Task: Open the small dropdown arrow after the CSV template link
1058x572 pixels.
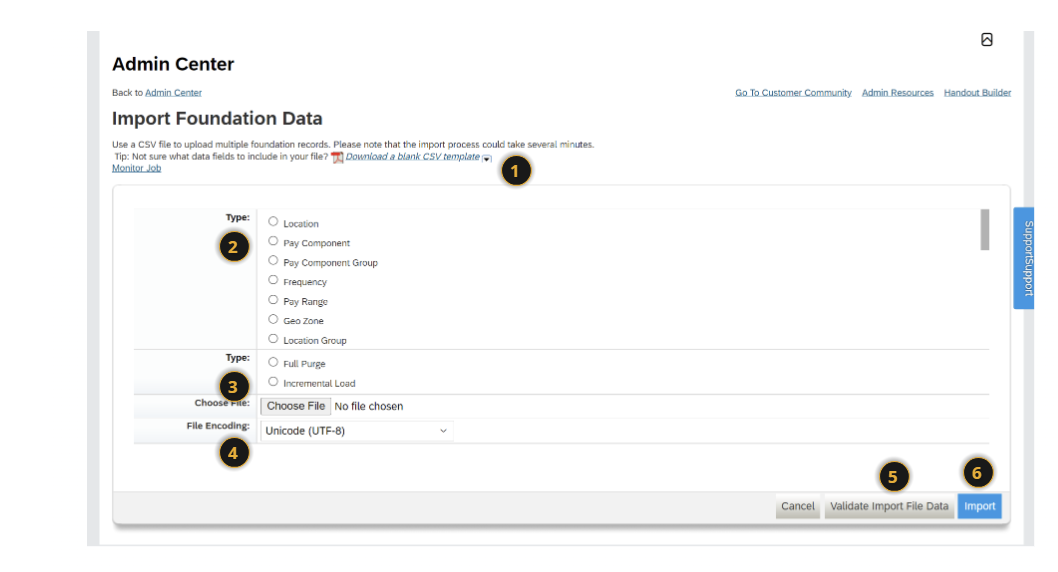Action: click(486, 159)
